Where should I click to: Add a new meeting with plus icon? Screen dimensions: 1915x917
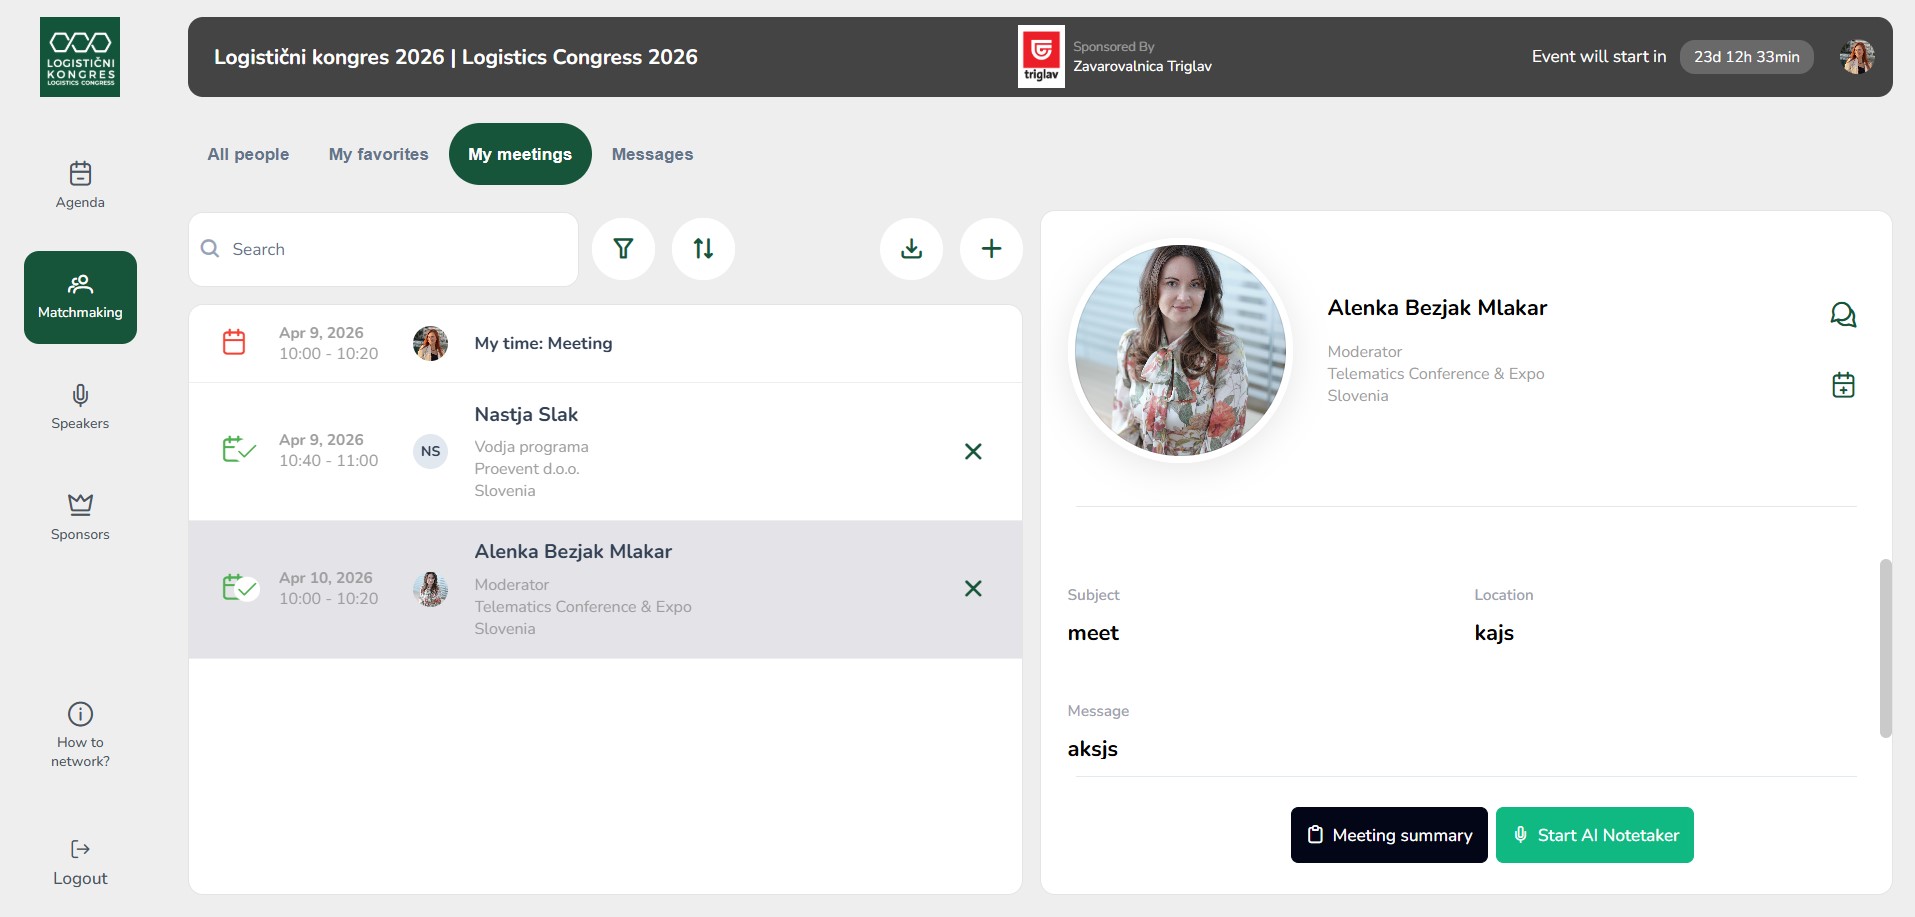point(991,249)
